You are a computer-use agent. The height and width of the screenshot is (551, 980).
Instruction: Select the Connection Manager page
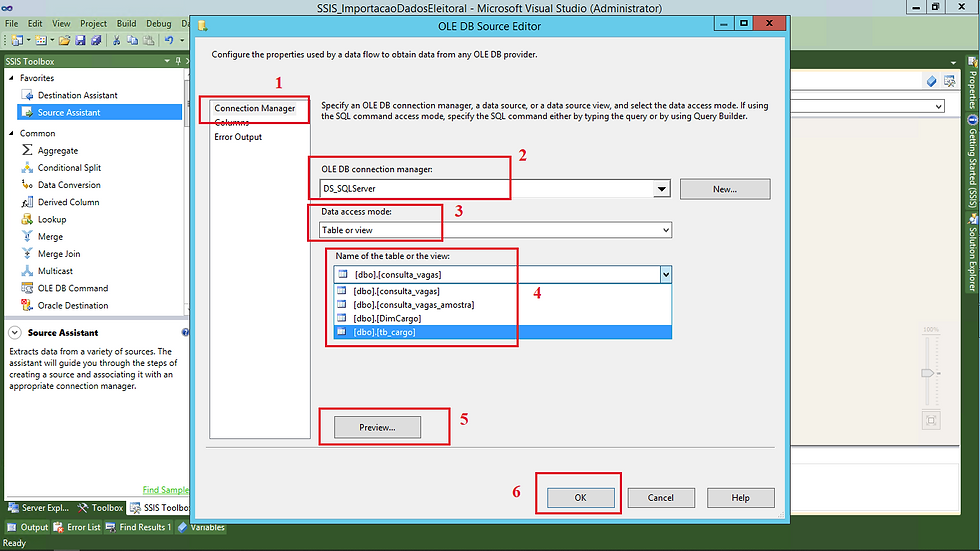(x=254, y=108)
